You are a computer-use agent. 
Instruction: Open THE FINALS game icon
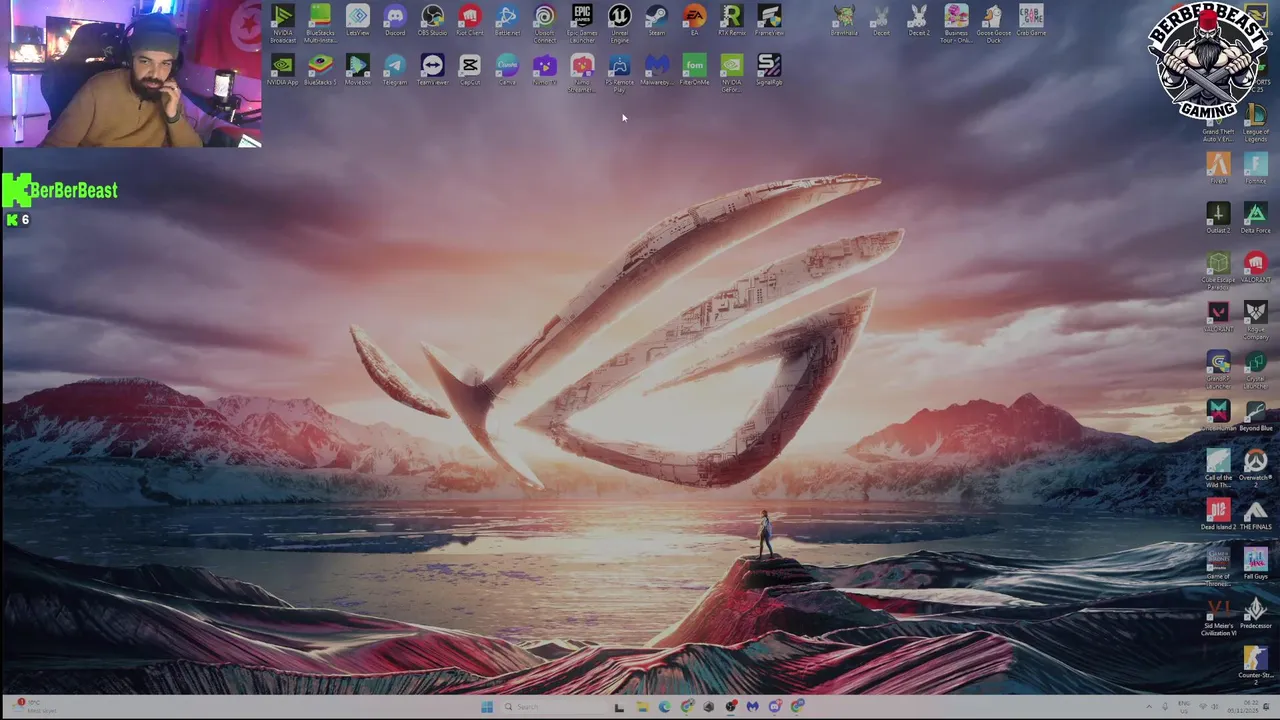[1256, 514]
